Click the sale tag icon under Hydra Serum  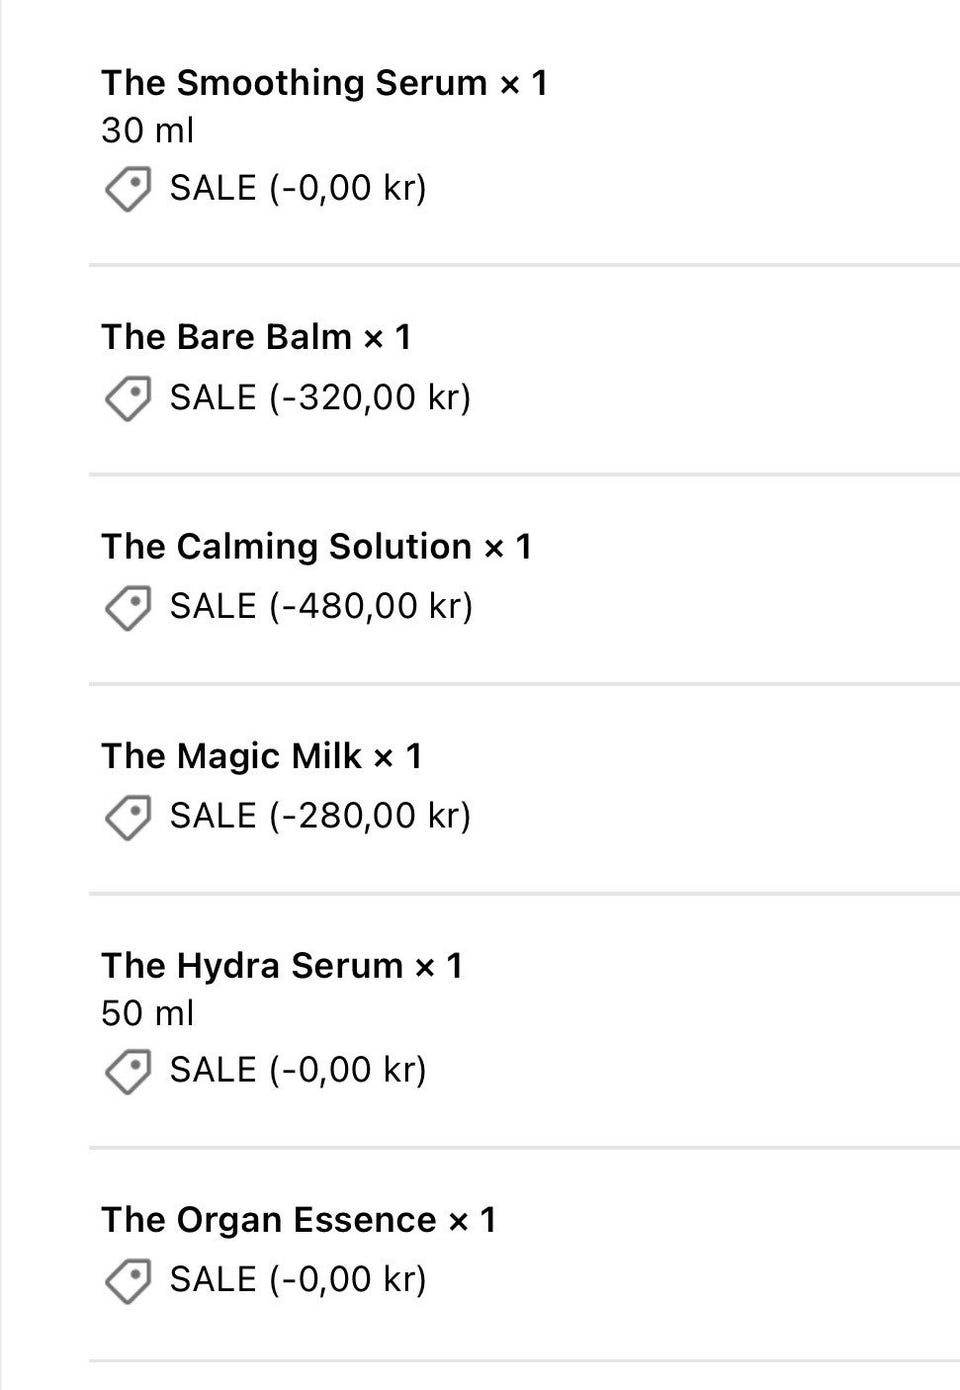(x=128, y=1071)
